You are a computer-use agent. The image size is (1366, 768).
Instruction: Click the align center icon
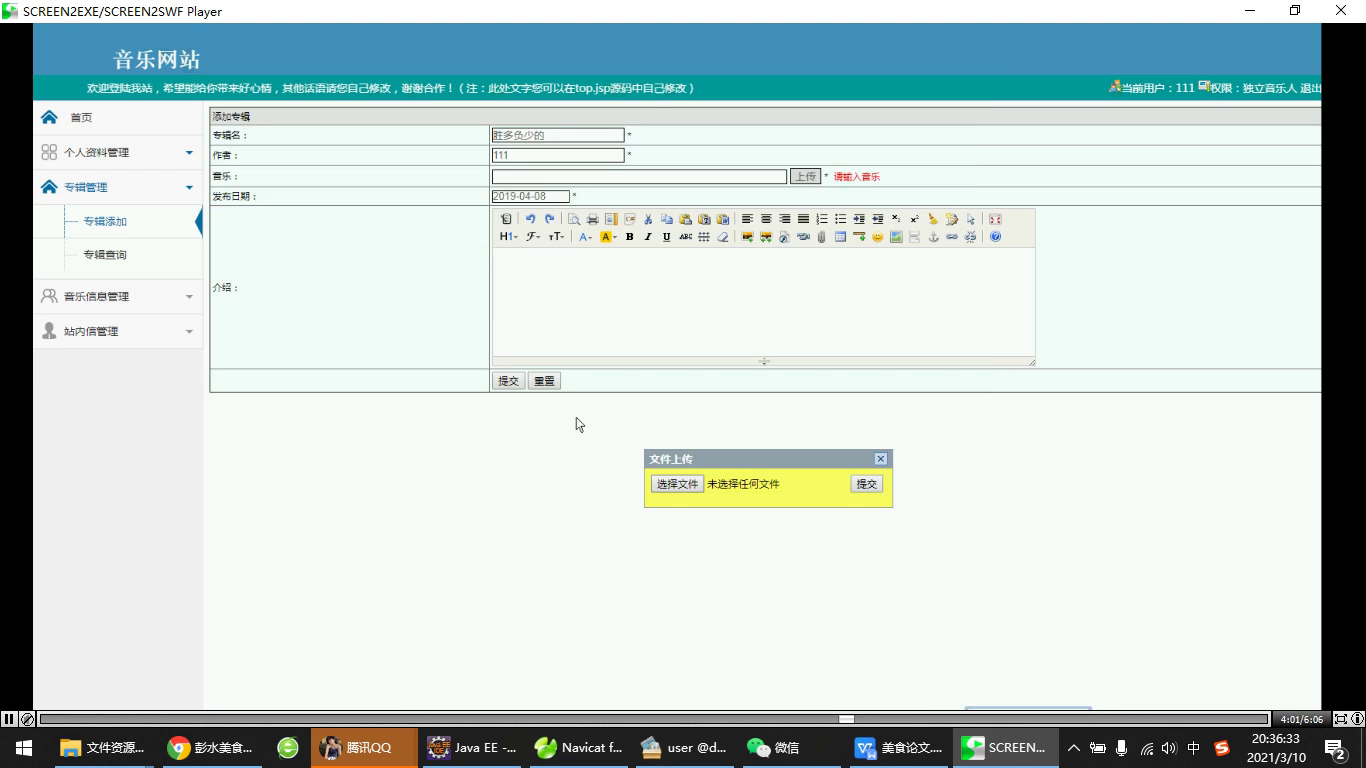766,219
